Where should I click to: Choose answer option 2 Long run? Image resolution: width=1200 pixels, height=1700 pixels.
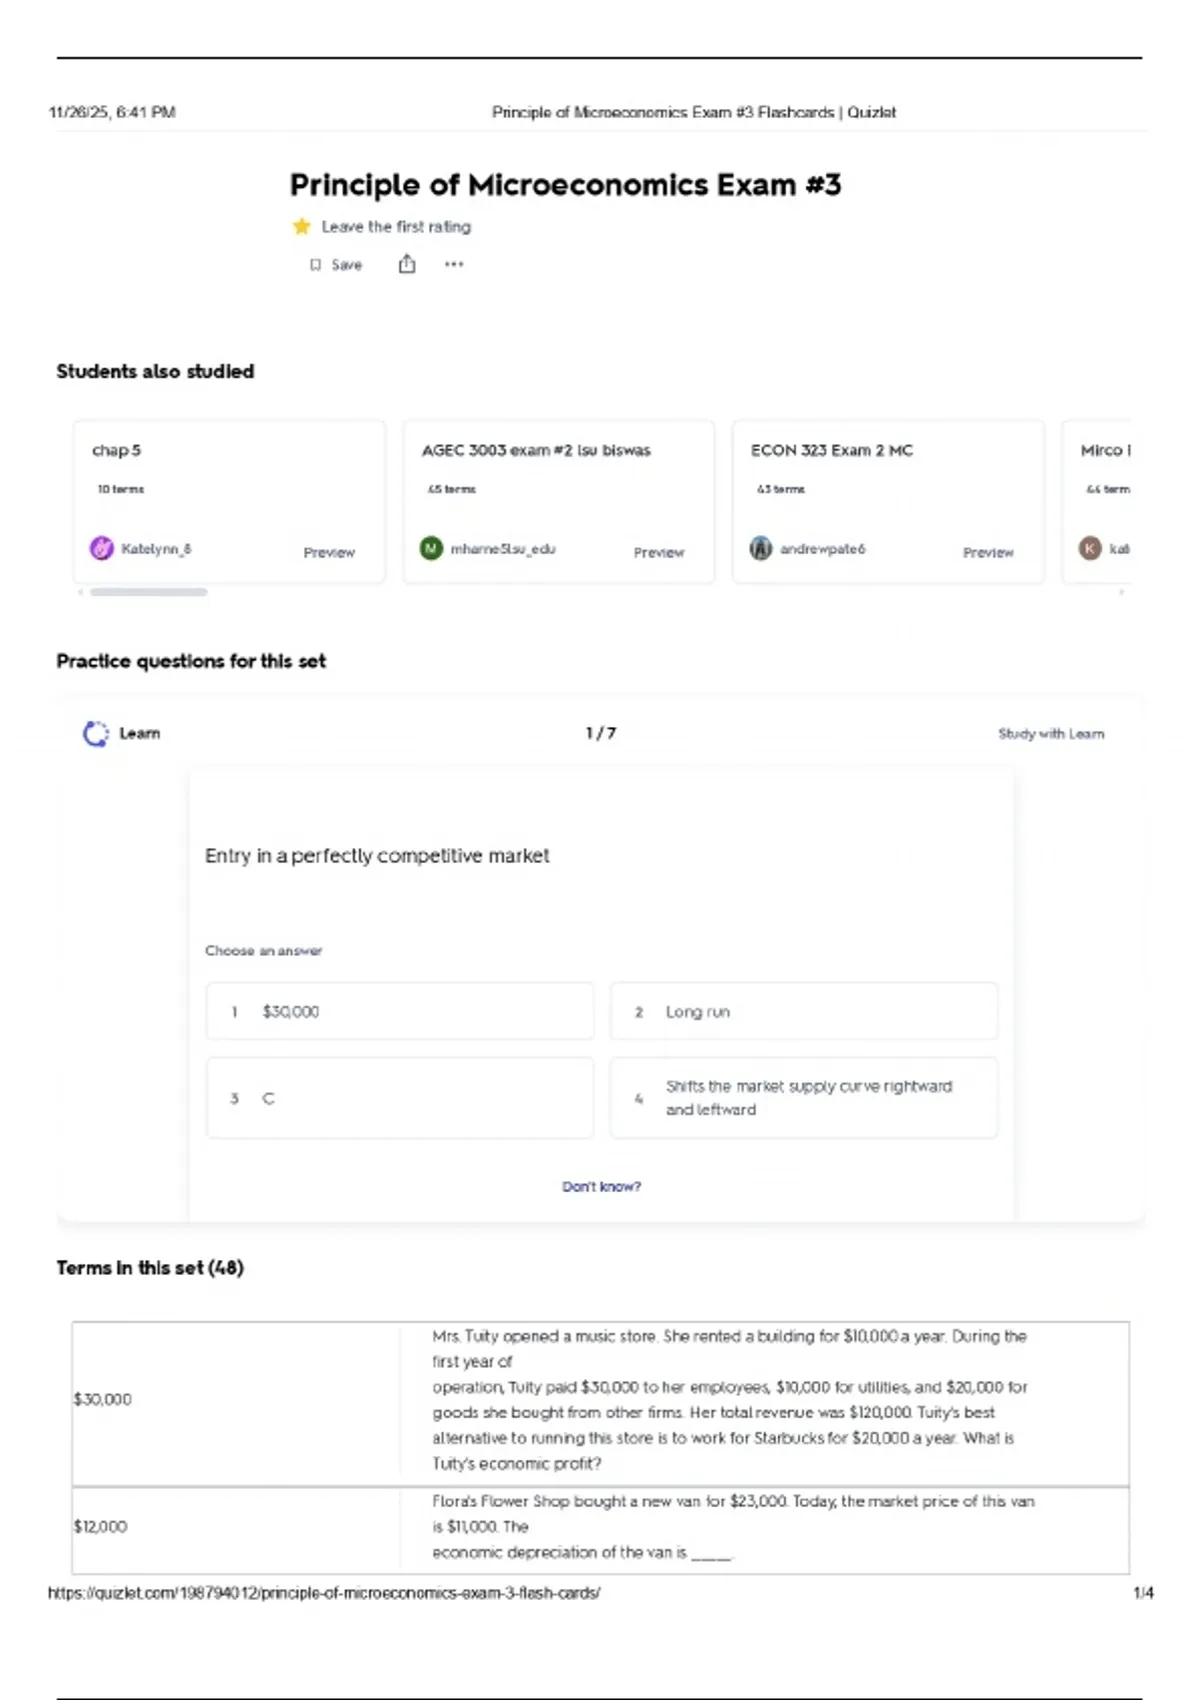tap(803, 1011)
